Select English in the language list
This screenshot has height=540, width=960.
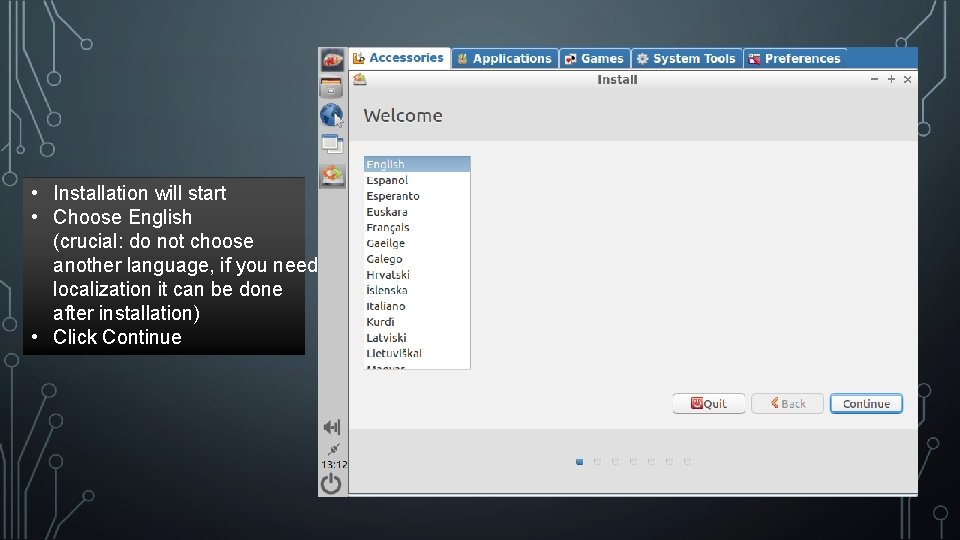(417, 164)
